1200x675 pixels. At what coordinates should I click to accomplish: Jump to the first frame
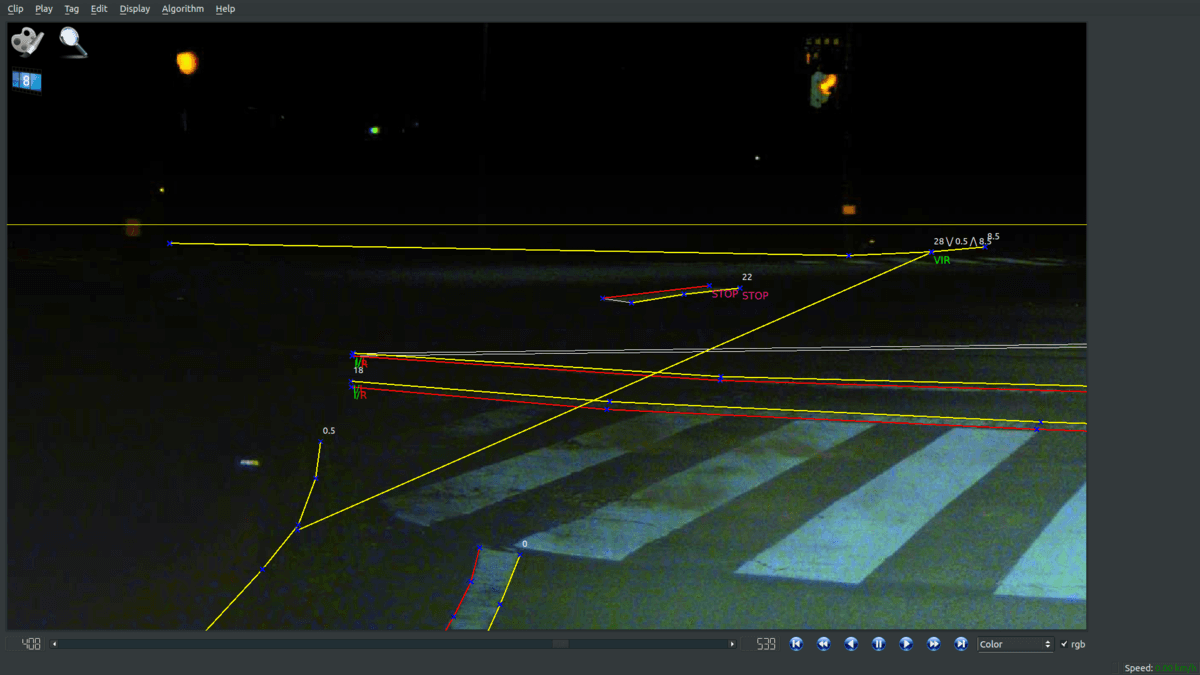tap(796, 644)
